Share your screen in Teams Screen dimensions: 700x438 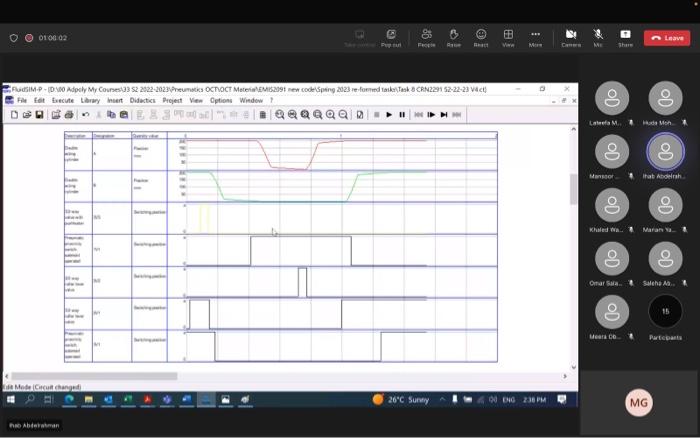tap(625, 38)
